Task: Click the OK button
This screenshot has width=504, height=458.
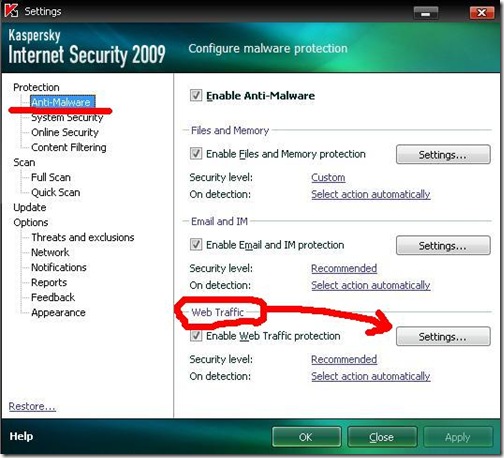Action: [306, 437]
